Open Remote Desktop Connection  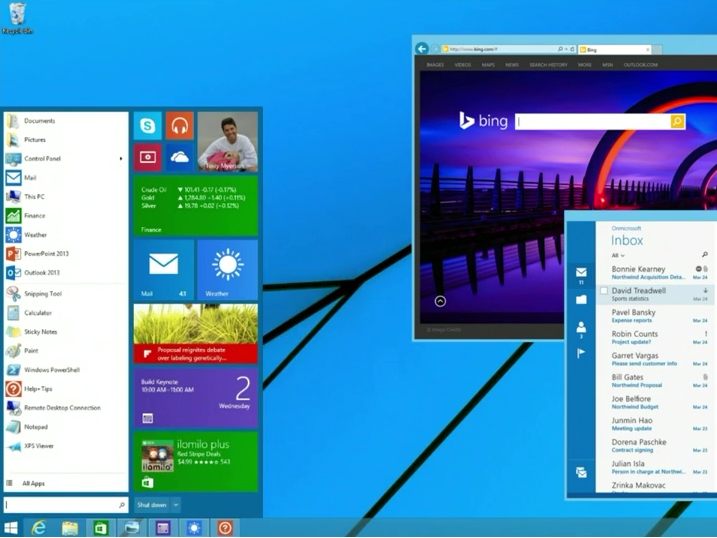point(65,408)
